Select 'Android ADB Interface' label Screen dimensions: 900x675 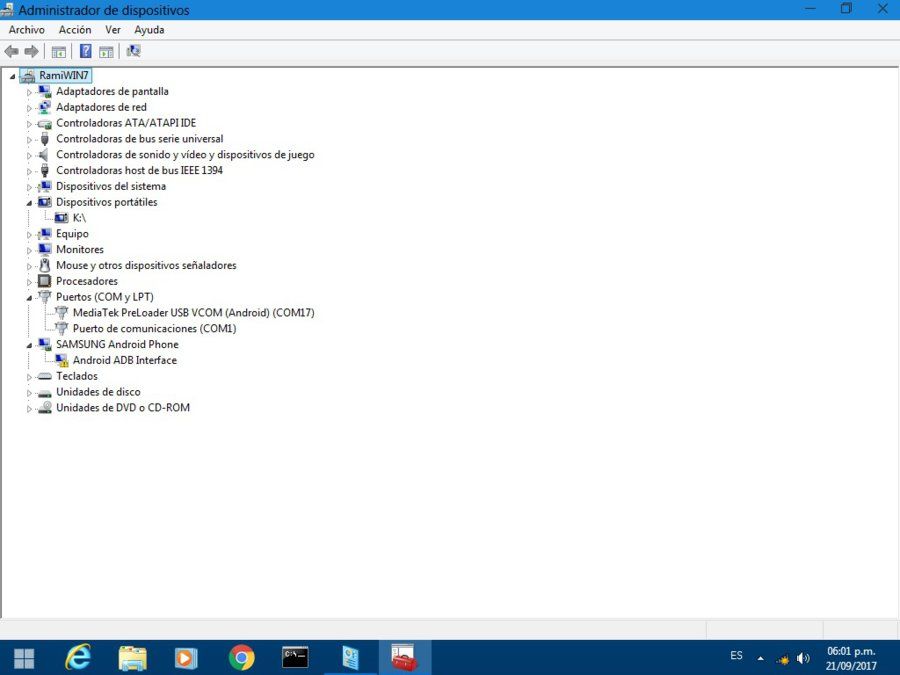point(125,360)
